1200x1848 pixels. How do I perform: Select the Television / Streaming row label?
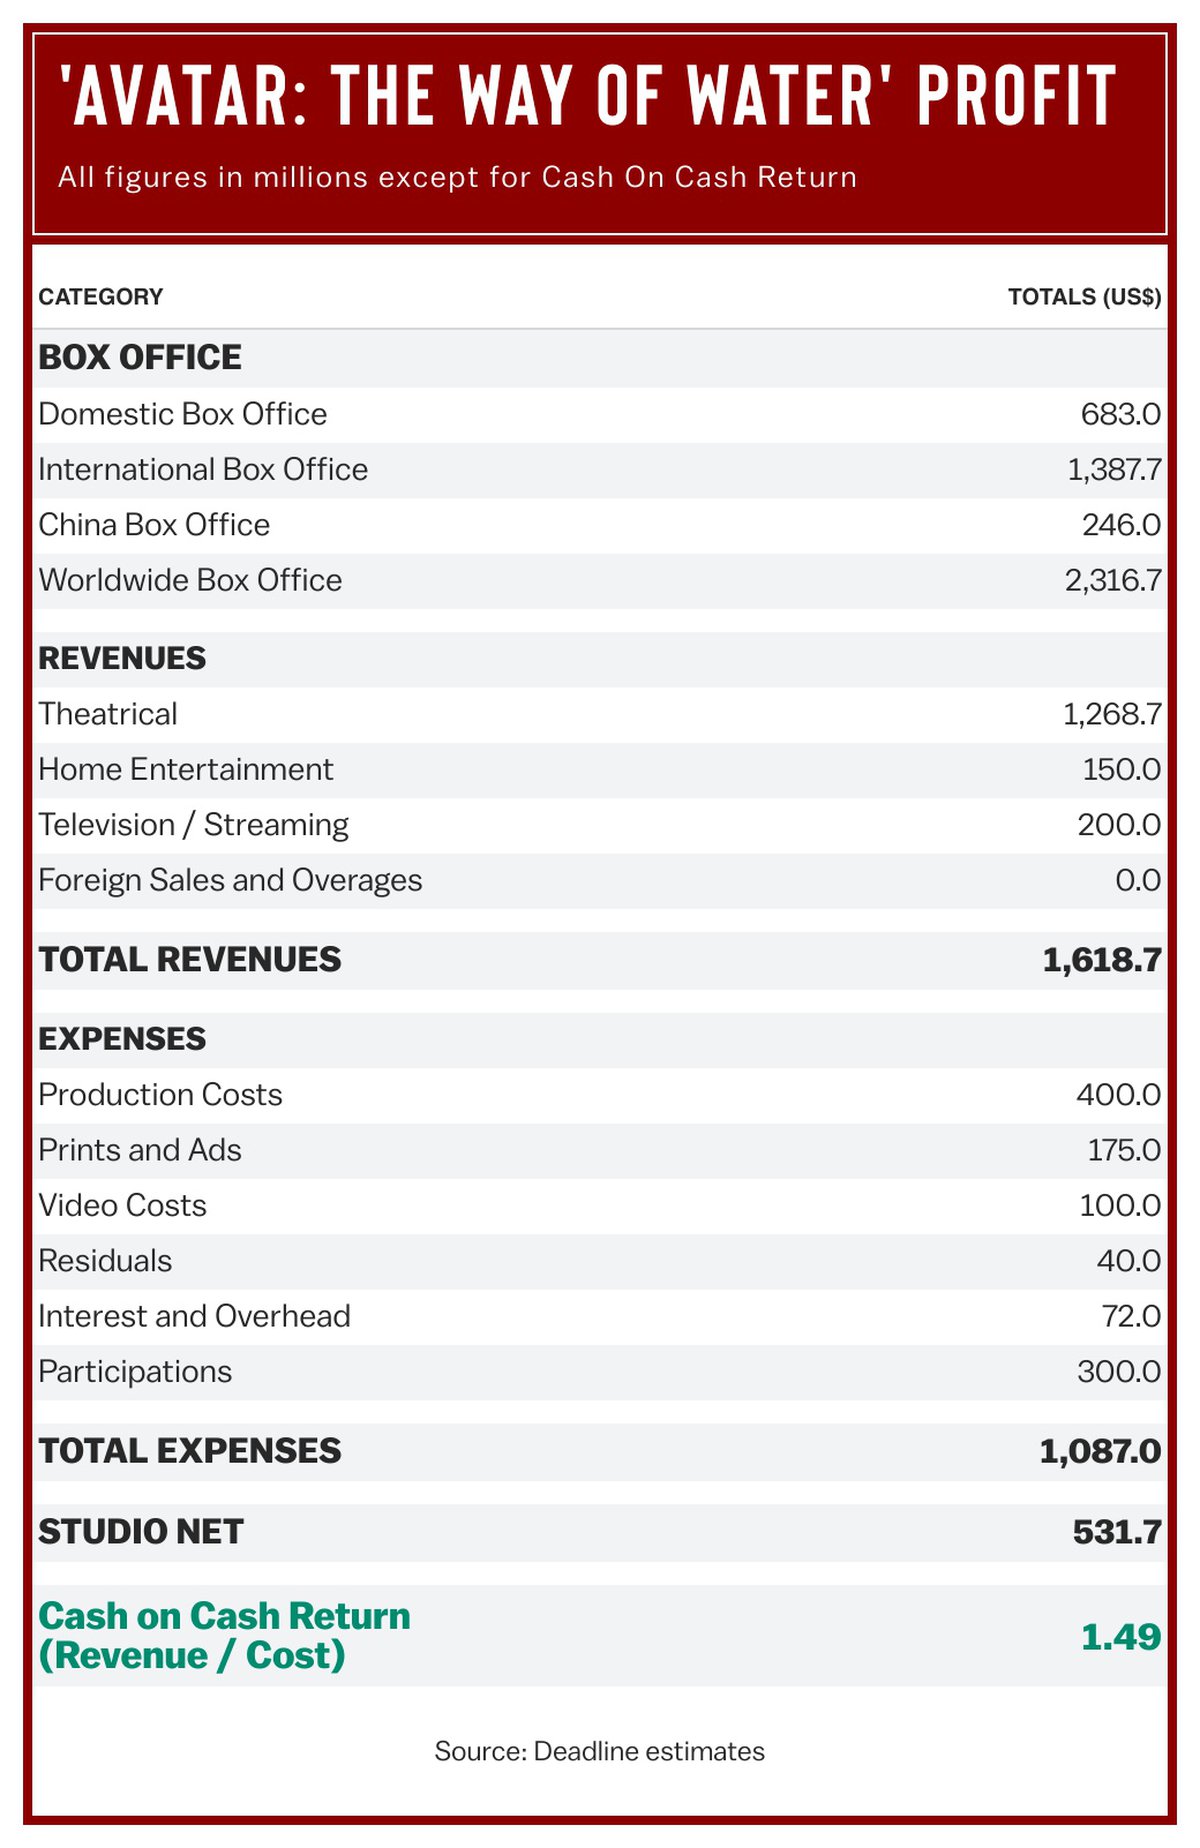(x=193, y=825)
